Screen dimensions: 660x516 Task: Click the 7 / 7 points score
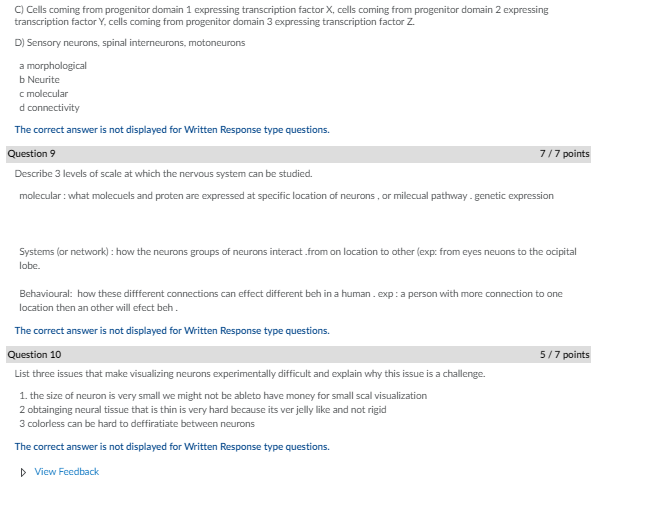(x=564, y=154)
